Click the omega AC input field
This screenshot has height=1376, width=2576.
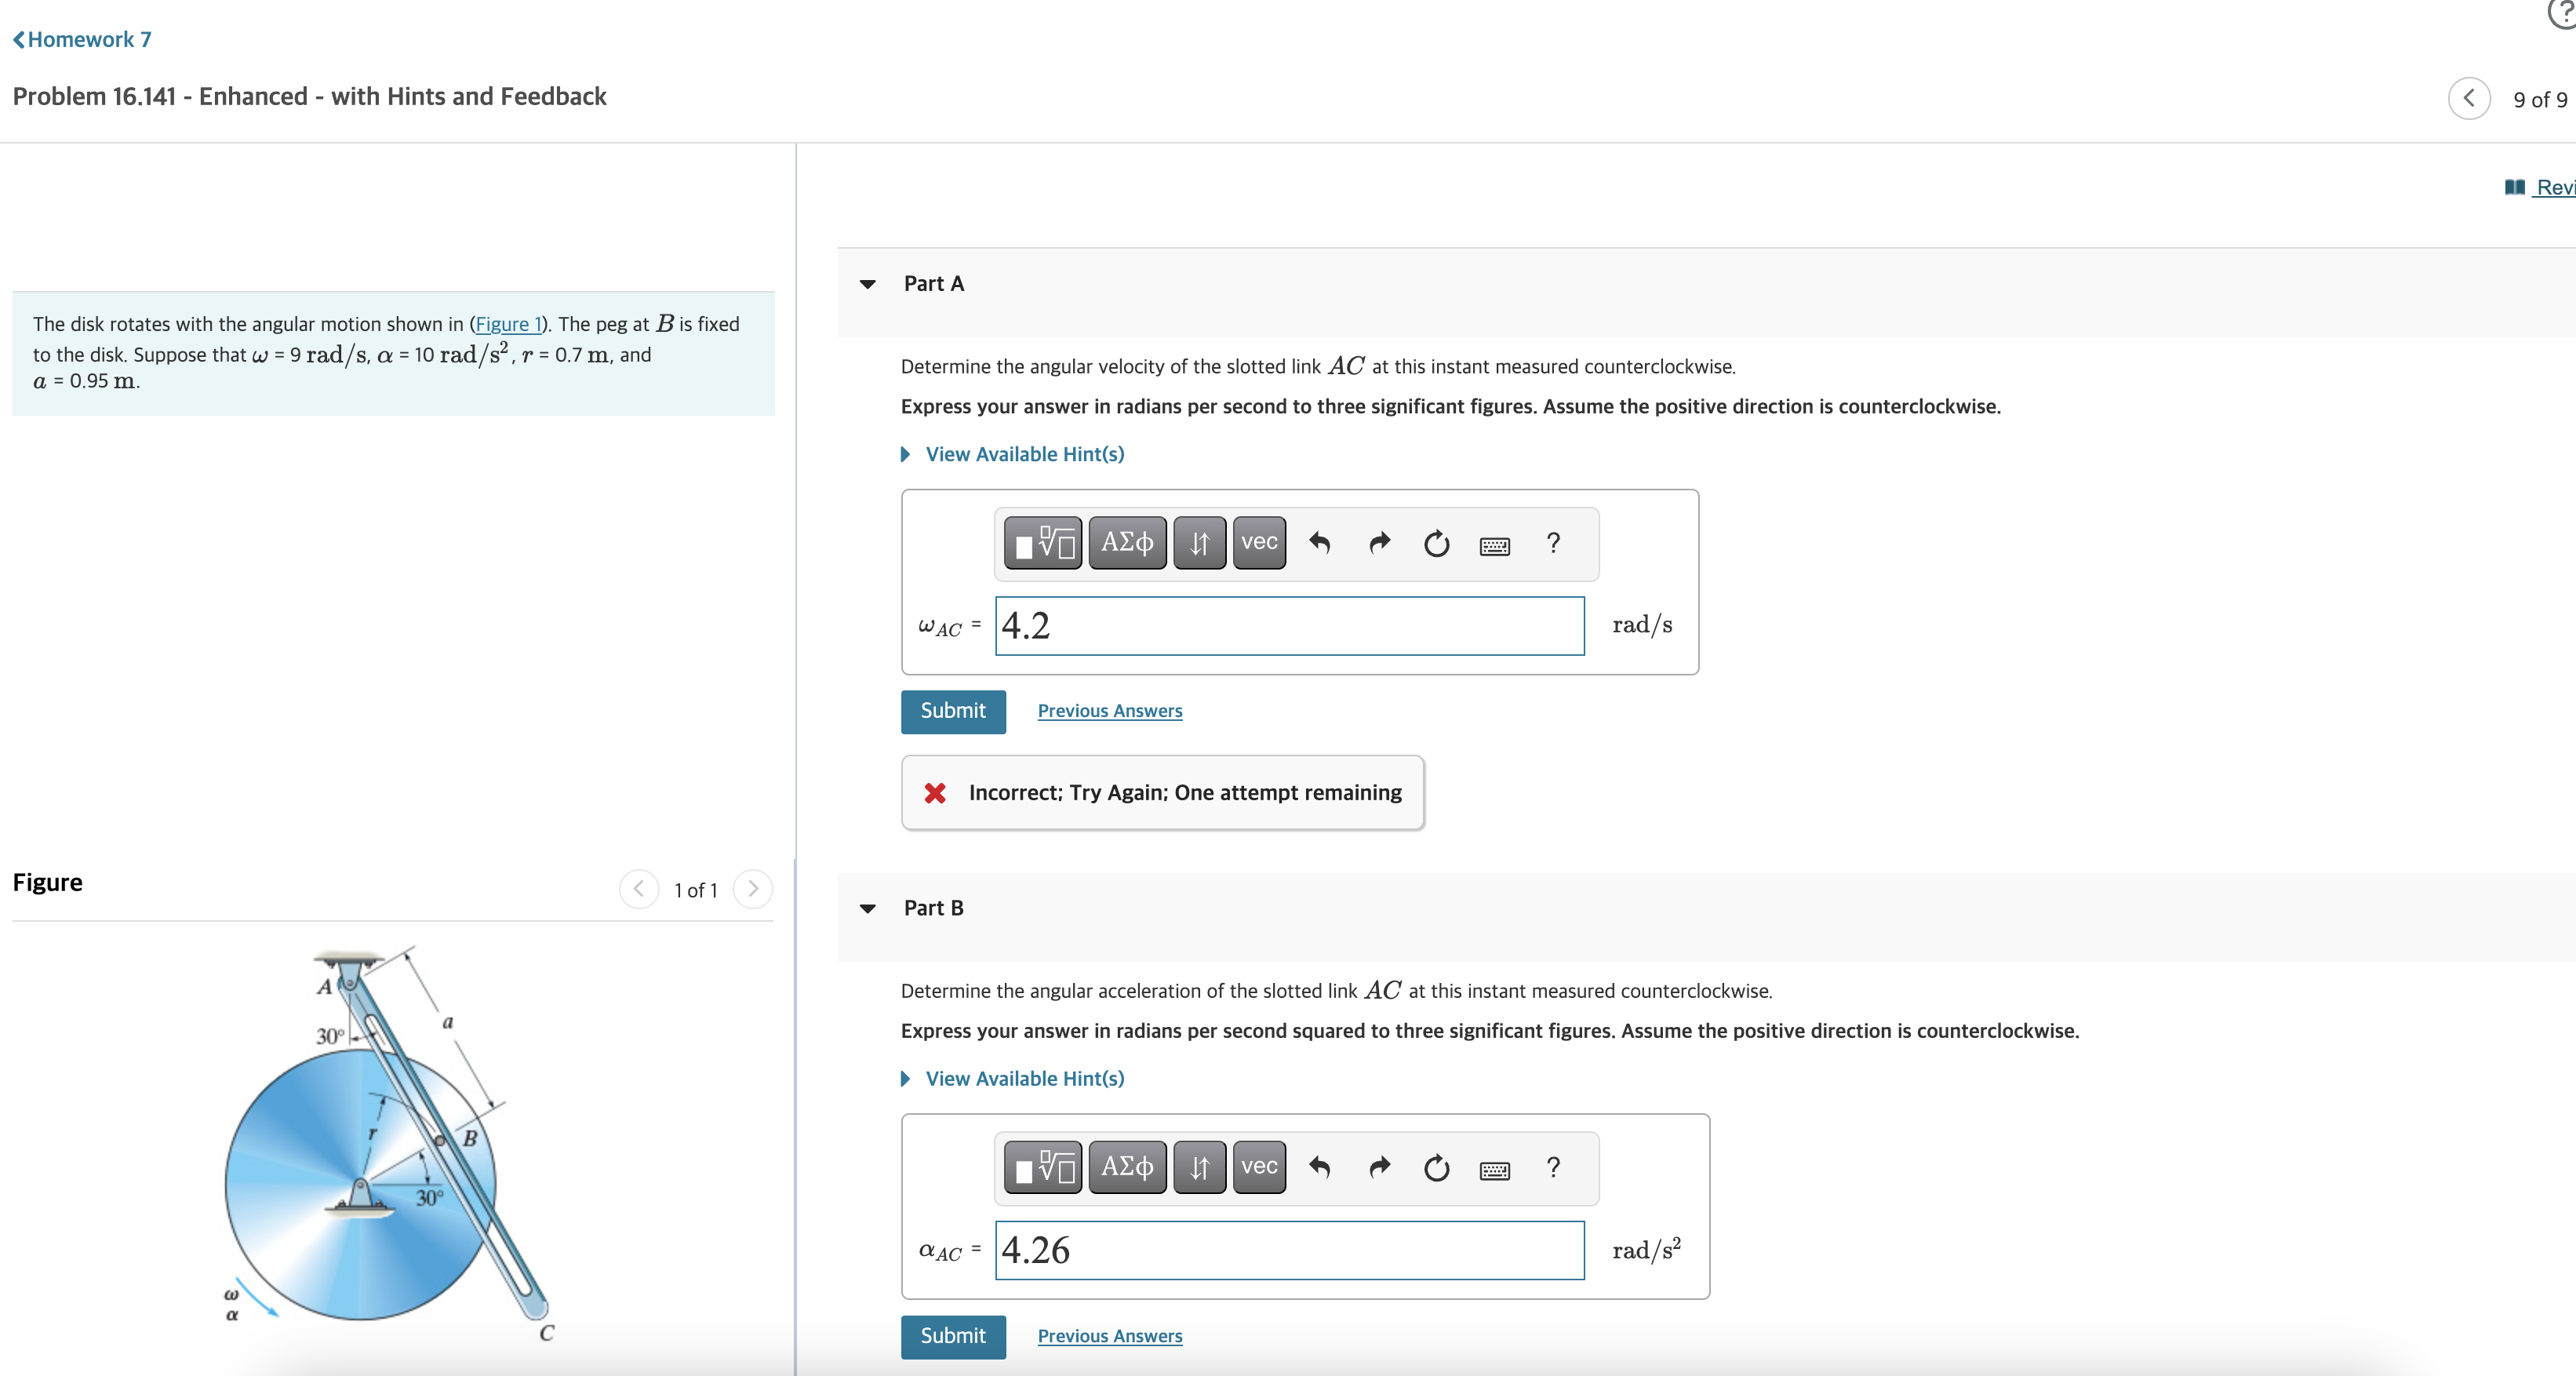point(1289,626)
